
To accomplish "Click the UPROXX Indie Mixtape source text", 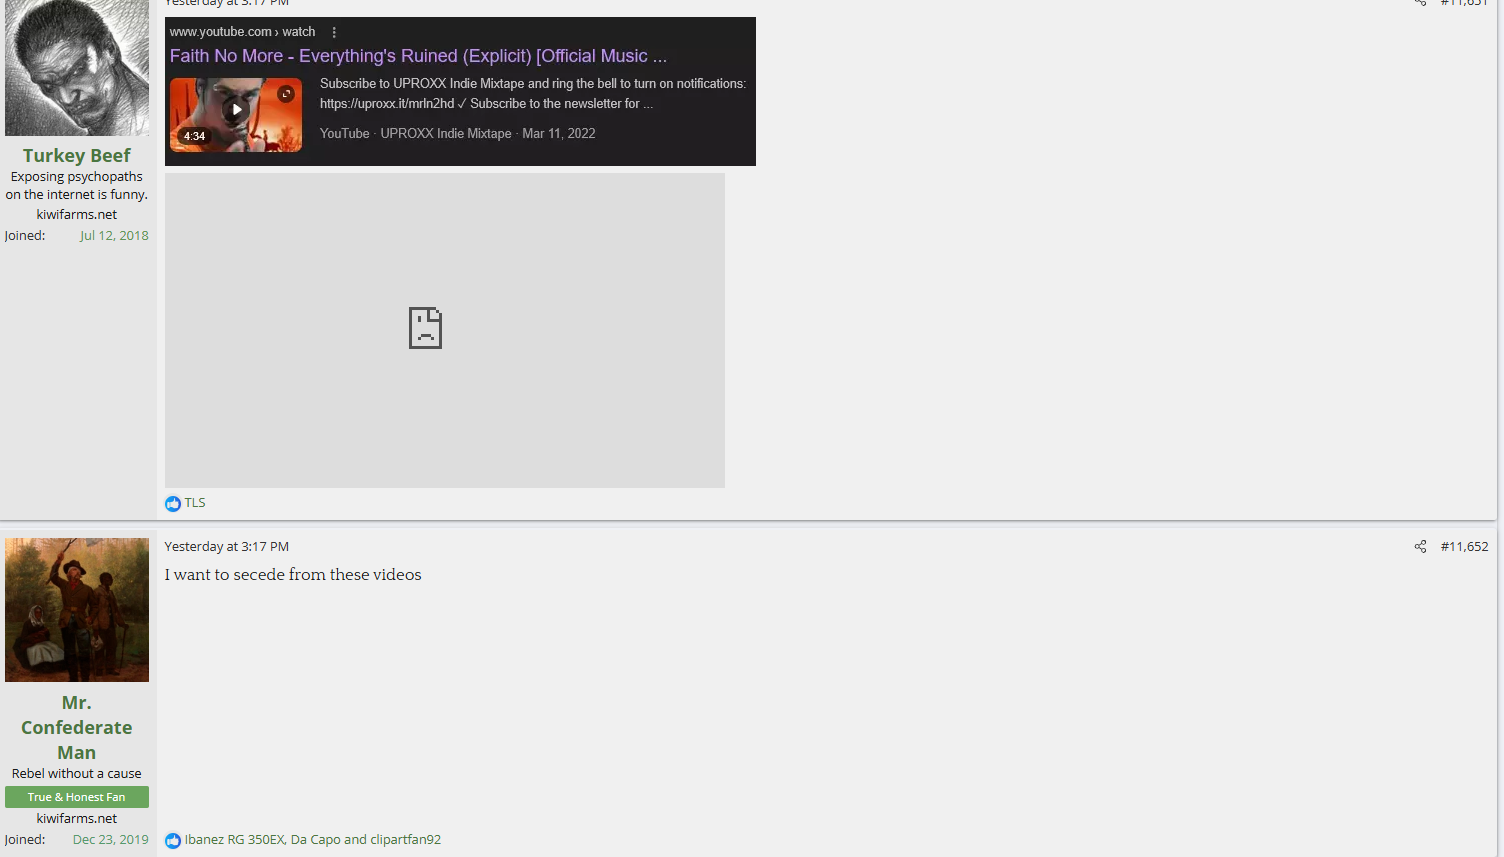I will pyautogui.click(x=446, y=133).
